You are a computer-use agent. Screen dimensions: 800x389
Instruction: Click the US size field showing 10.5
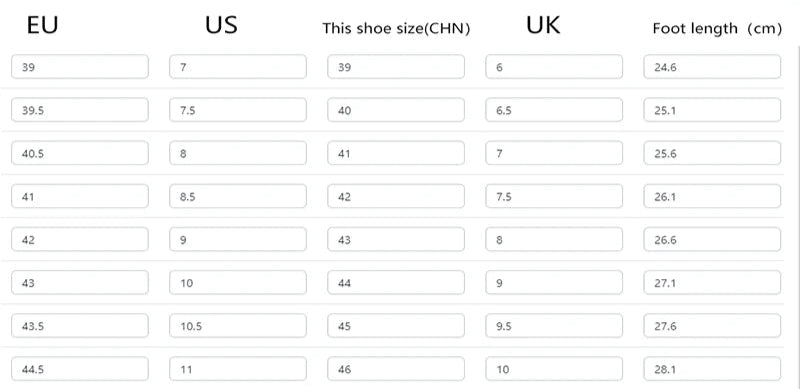[x=238, y=326]
